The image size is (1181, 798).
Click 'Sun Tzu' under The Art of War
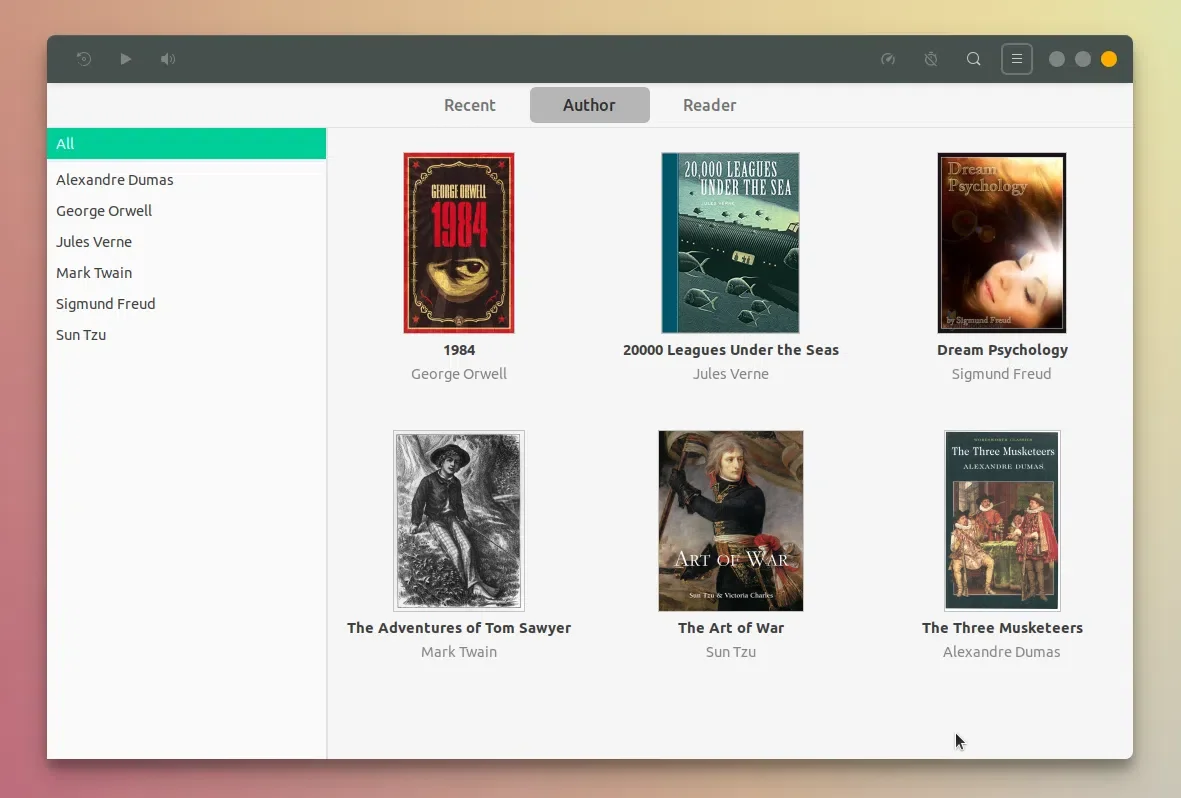731,652
